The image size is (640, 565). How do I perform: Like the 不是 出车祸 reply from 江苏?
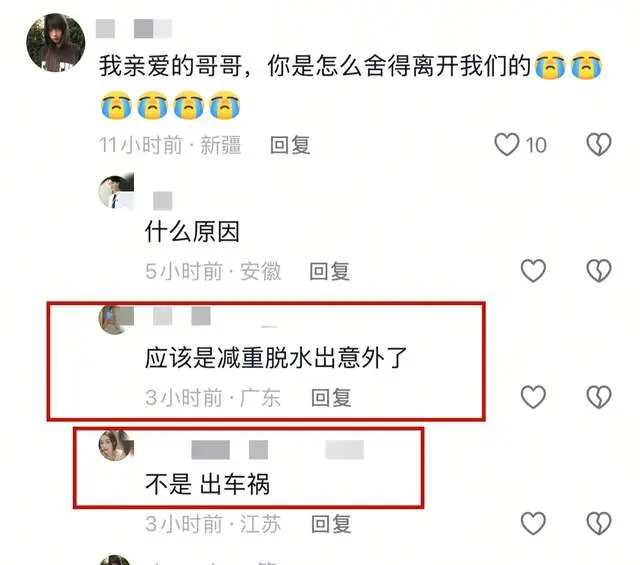pos(533,523)
